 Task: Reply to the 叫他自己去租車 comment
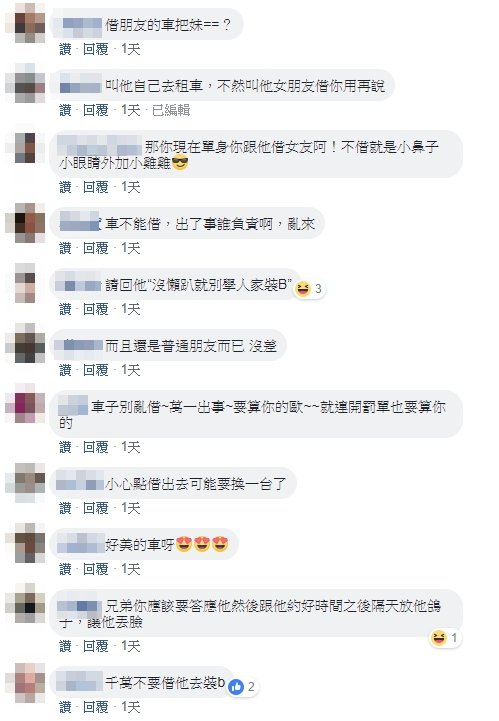[96, 110]
